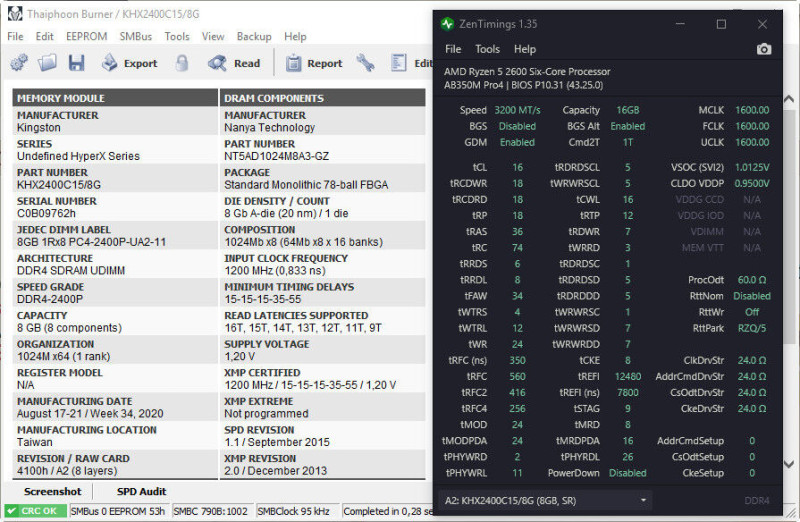Click the tRFC (ns) value 350
Viewport: 800px width, 522px height.
(x=517, y=360)
